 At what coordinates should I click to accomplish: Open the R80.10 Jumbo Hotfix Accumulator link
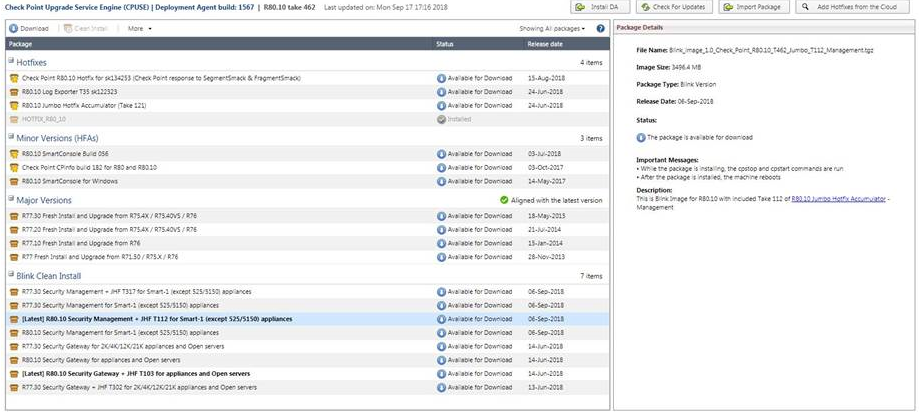point(838,199)
